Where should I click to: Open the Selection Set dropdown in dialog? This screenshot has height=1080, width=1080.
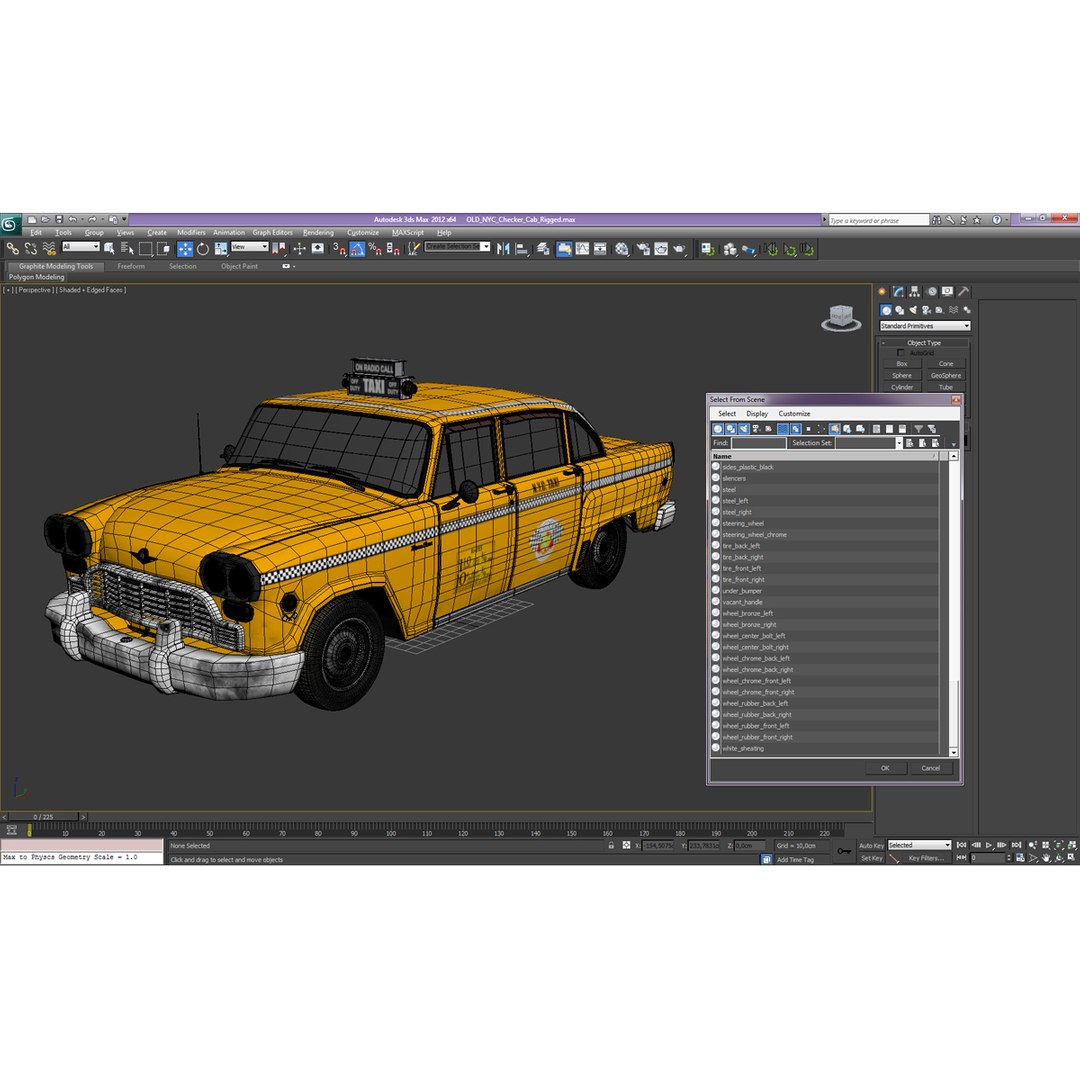(898, 443)
